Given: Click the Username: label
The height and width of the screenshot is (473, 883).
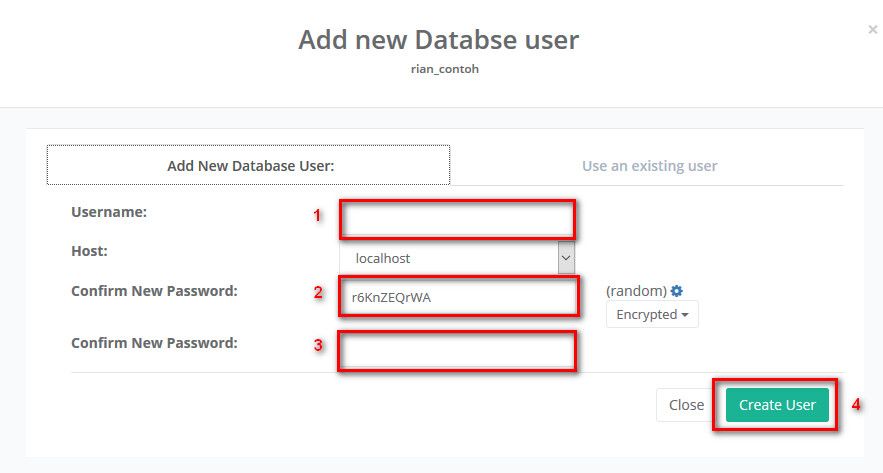Looking at the screenshot, I should click(x=109, y=212).
